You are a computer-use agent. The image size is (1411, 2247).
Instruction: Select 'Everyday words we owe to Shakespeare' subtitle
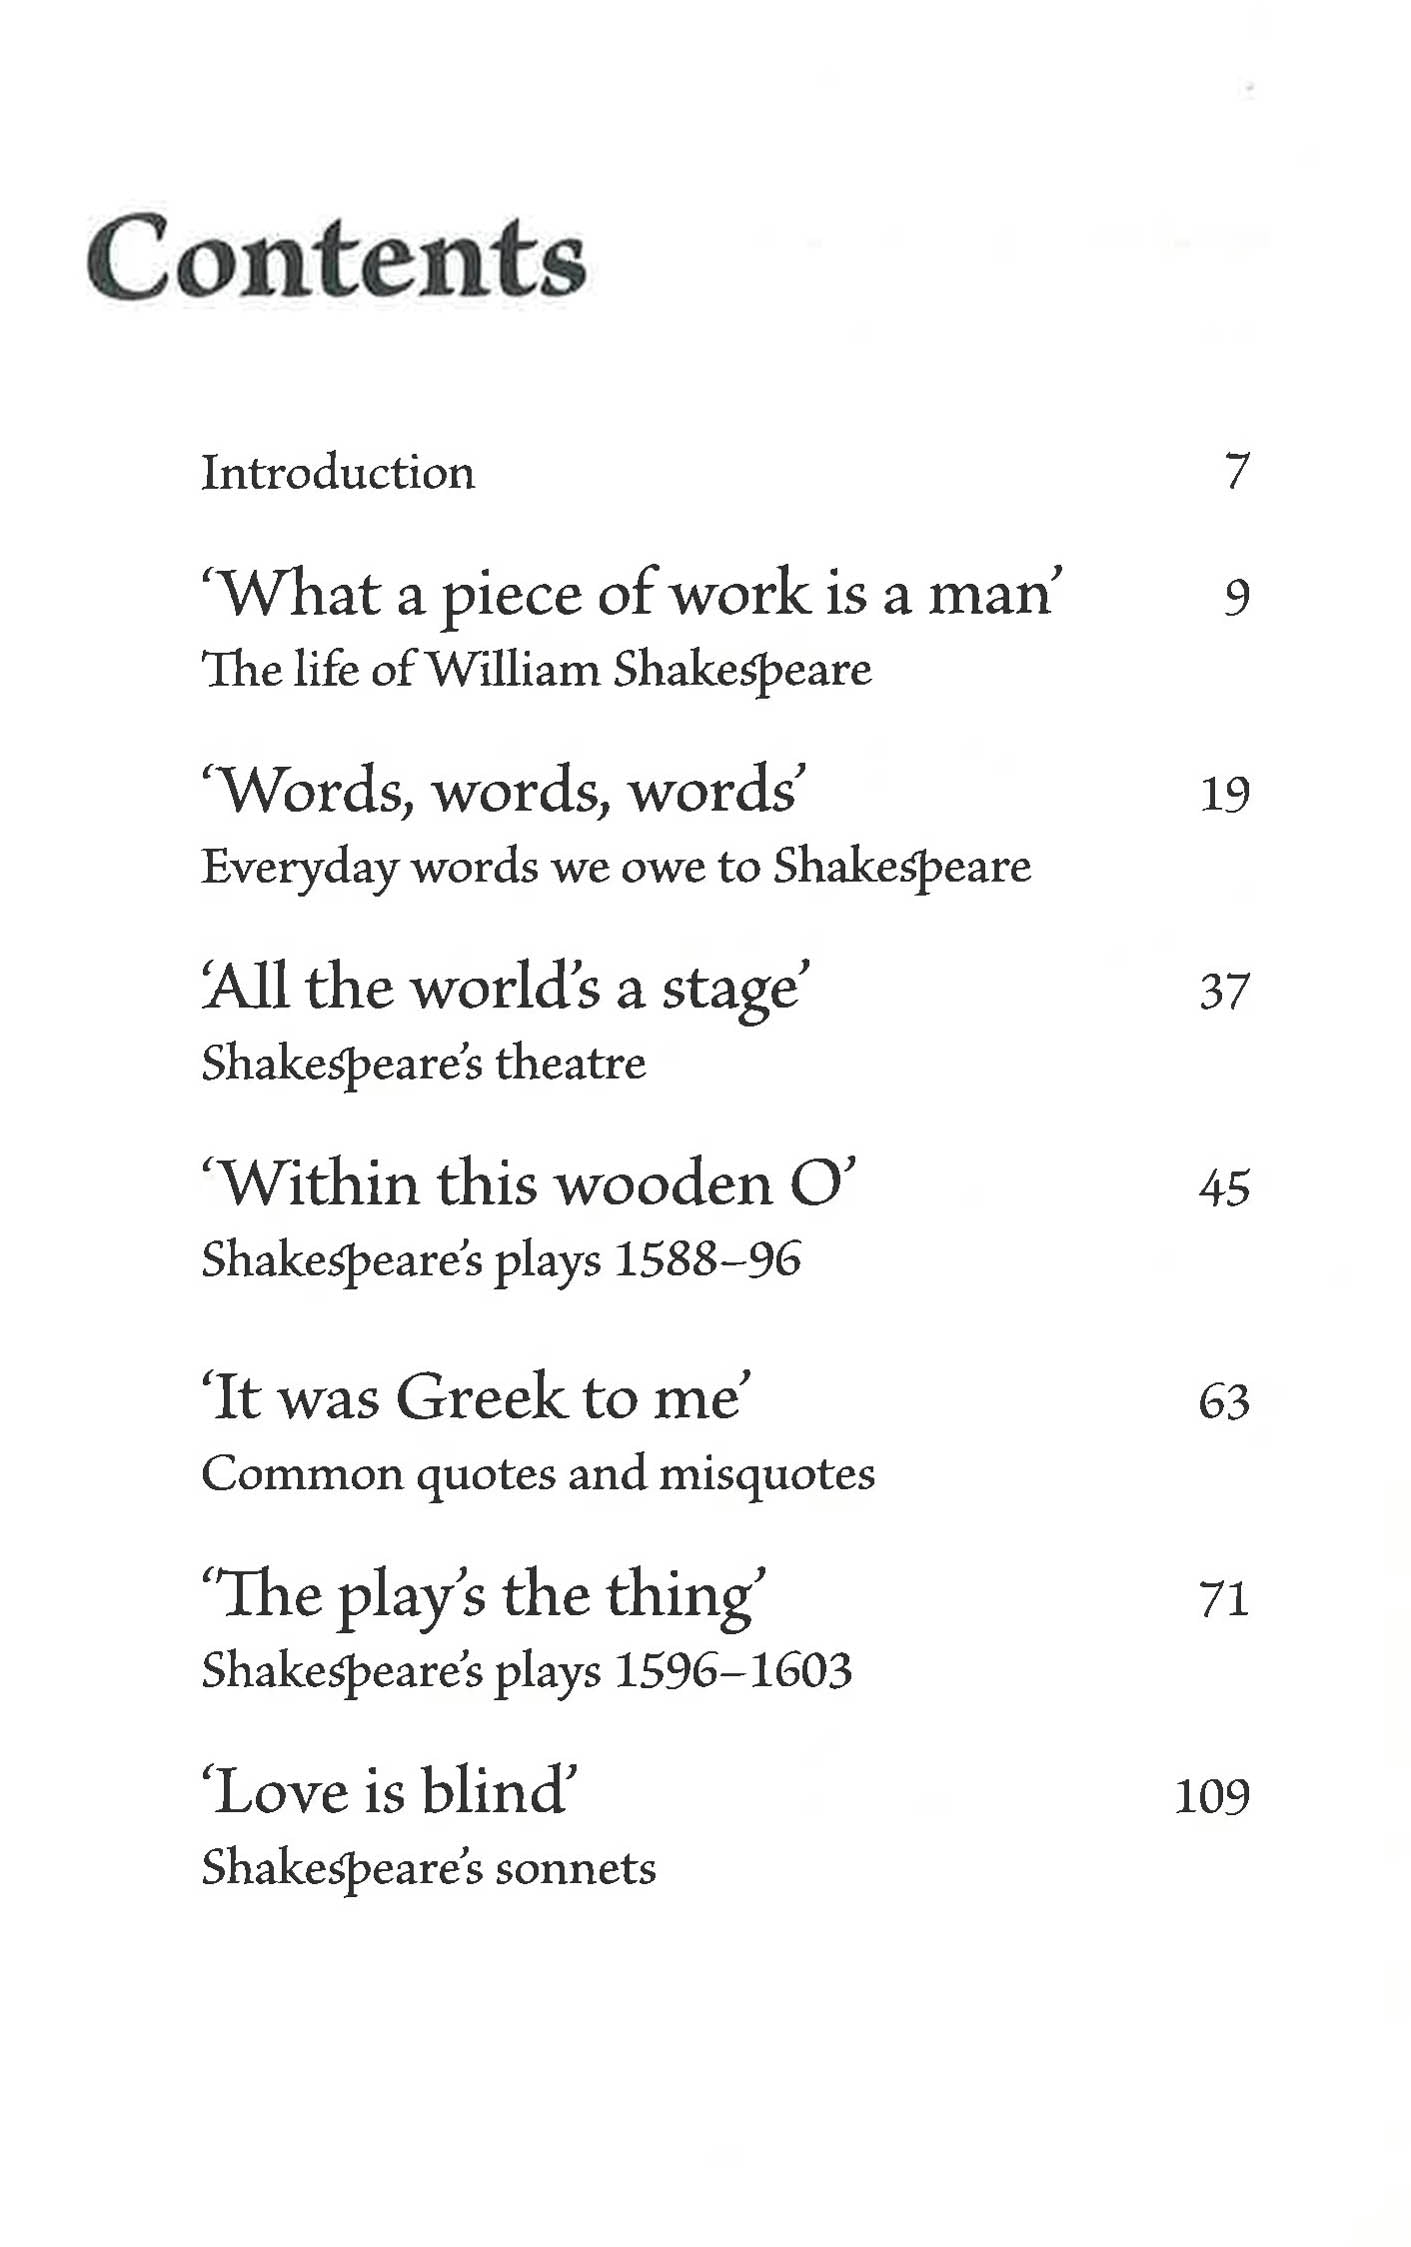tap(616, 867)
